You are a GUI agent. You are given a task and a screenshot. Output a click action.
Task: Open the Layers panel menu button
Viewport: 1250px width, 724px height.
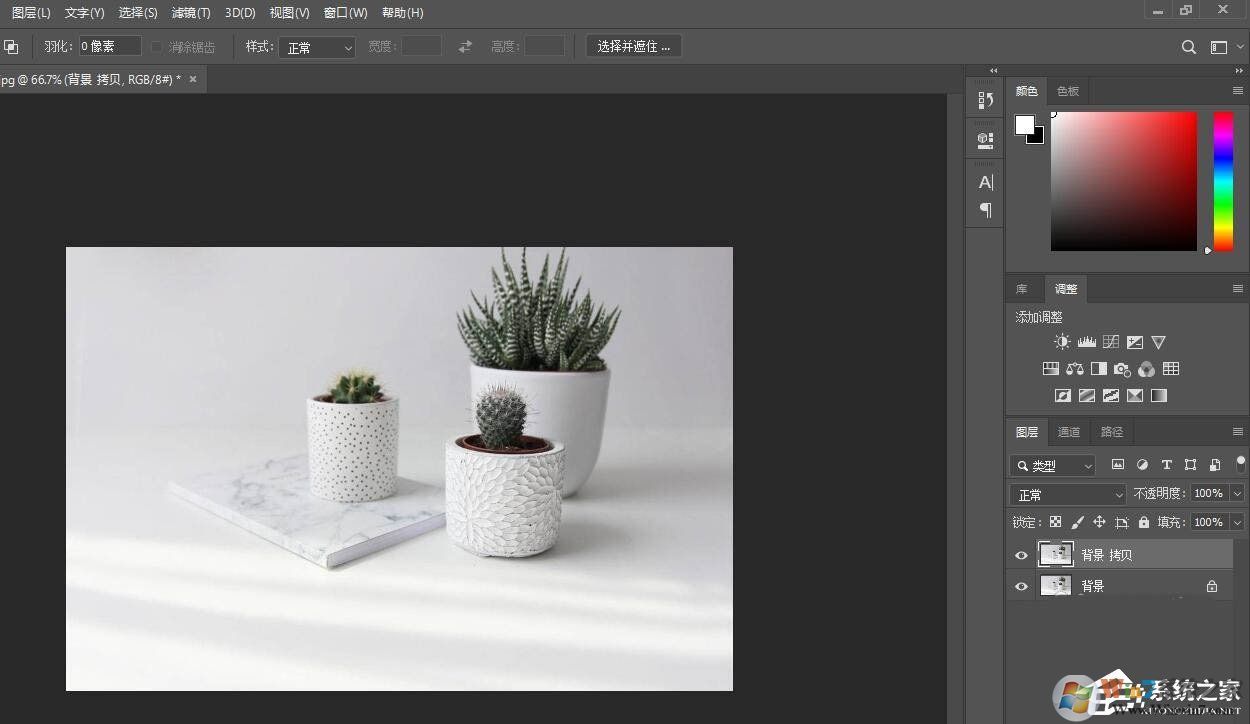click(x=1238, y=431)
